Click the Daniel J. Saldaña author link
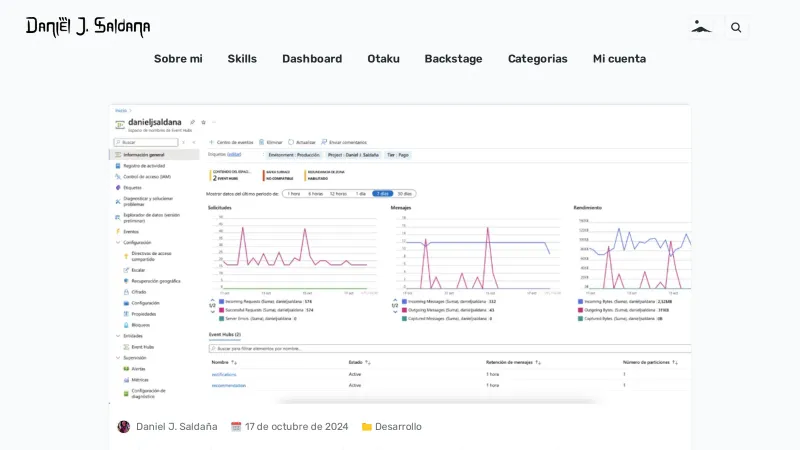Screen dimensions: 800x450 (176, 427)
